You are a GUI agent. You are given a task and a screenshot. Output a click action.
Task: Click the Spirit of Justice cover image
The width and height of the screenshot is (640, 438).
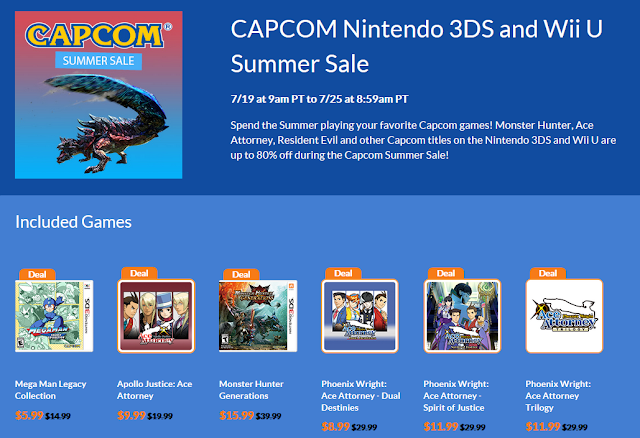[462, 316]
